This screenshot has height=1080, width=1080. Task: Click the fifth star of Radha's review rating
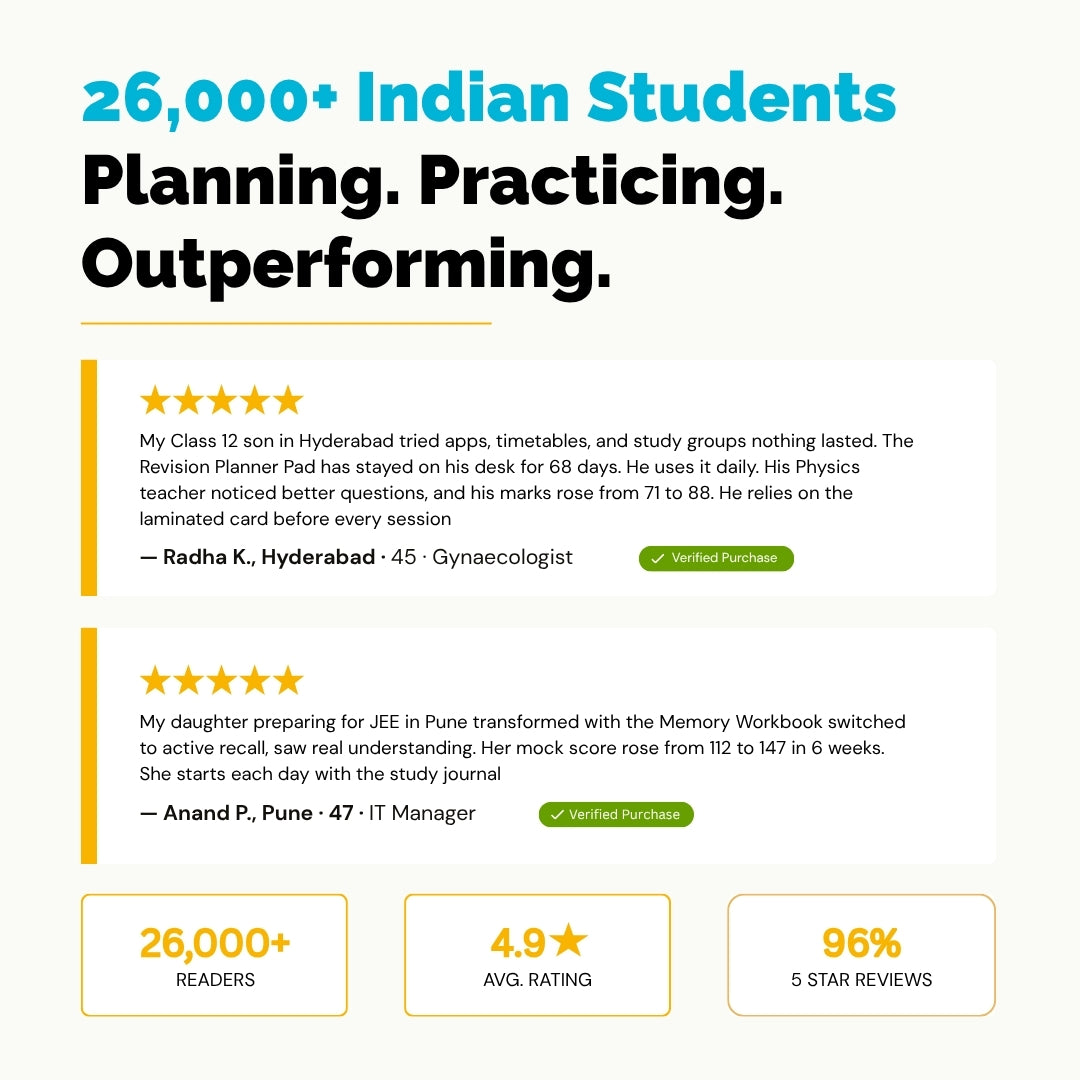(288, 401)
